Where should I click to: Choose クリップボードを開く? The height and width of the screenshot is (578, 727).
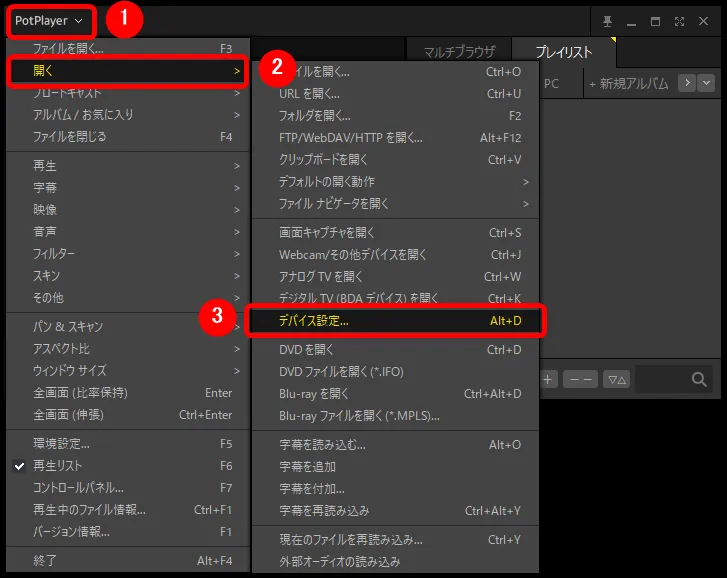coord(395,159)
